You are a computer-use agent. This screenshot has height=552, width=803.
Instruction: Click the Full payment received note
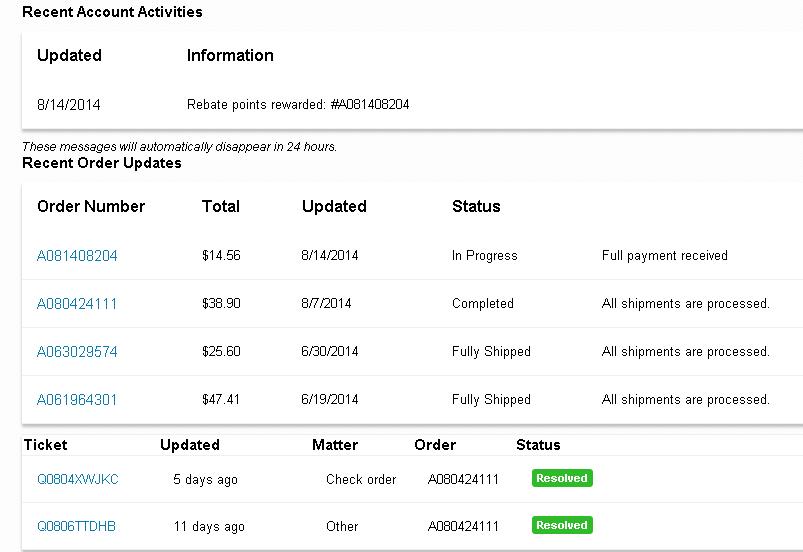pyautogui.click(x=664, y=256)
